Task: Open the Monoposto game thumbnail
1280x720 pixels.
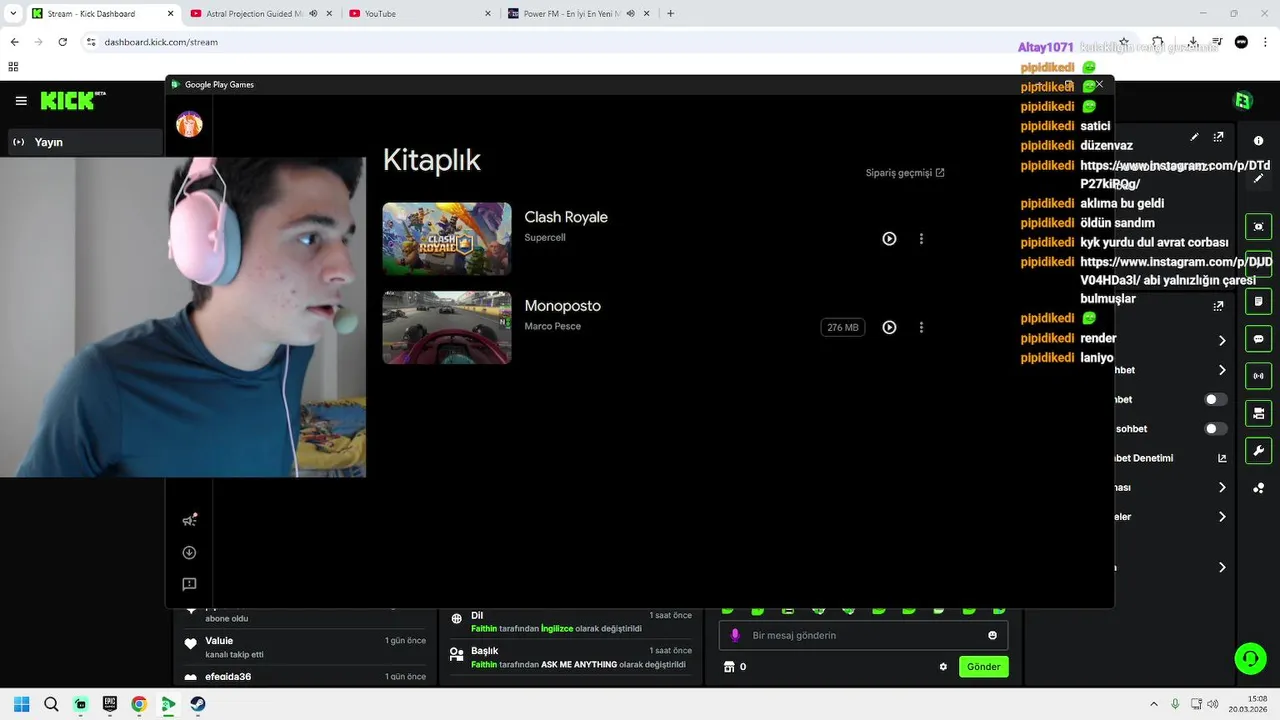Action: tap(447, 327)
